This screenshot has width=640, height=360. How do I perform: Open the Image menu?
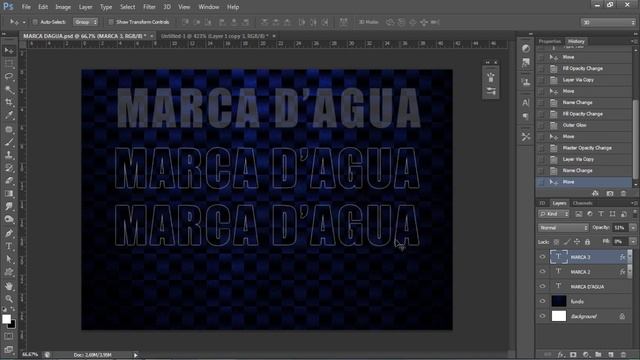pos(63,7)
